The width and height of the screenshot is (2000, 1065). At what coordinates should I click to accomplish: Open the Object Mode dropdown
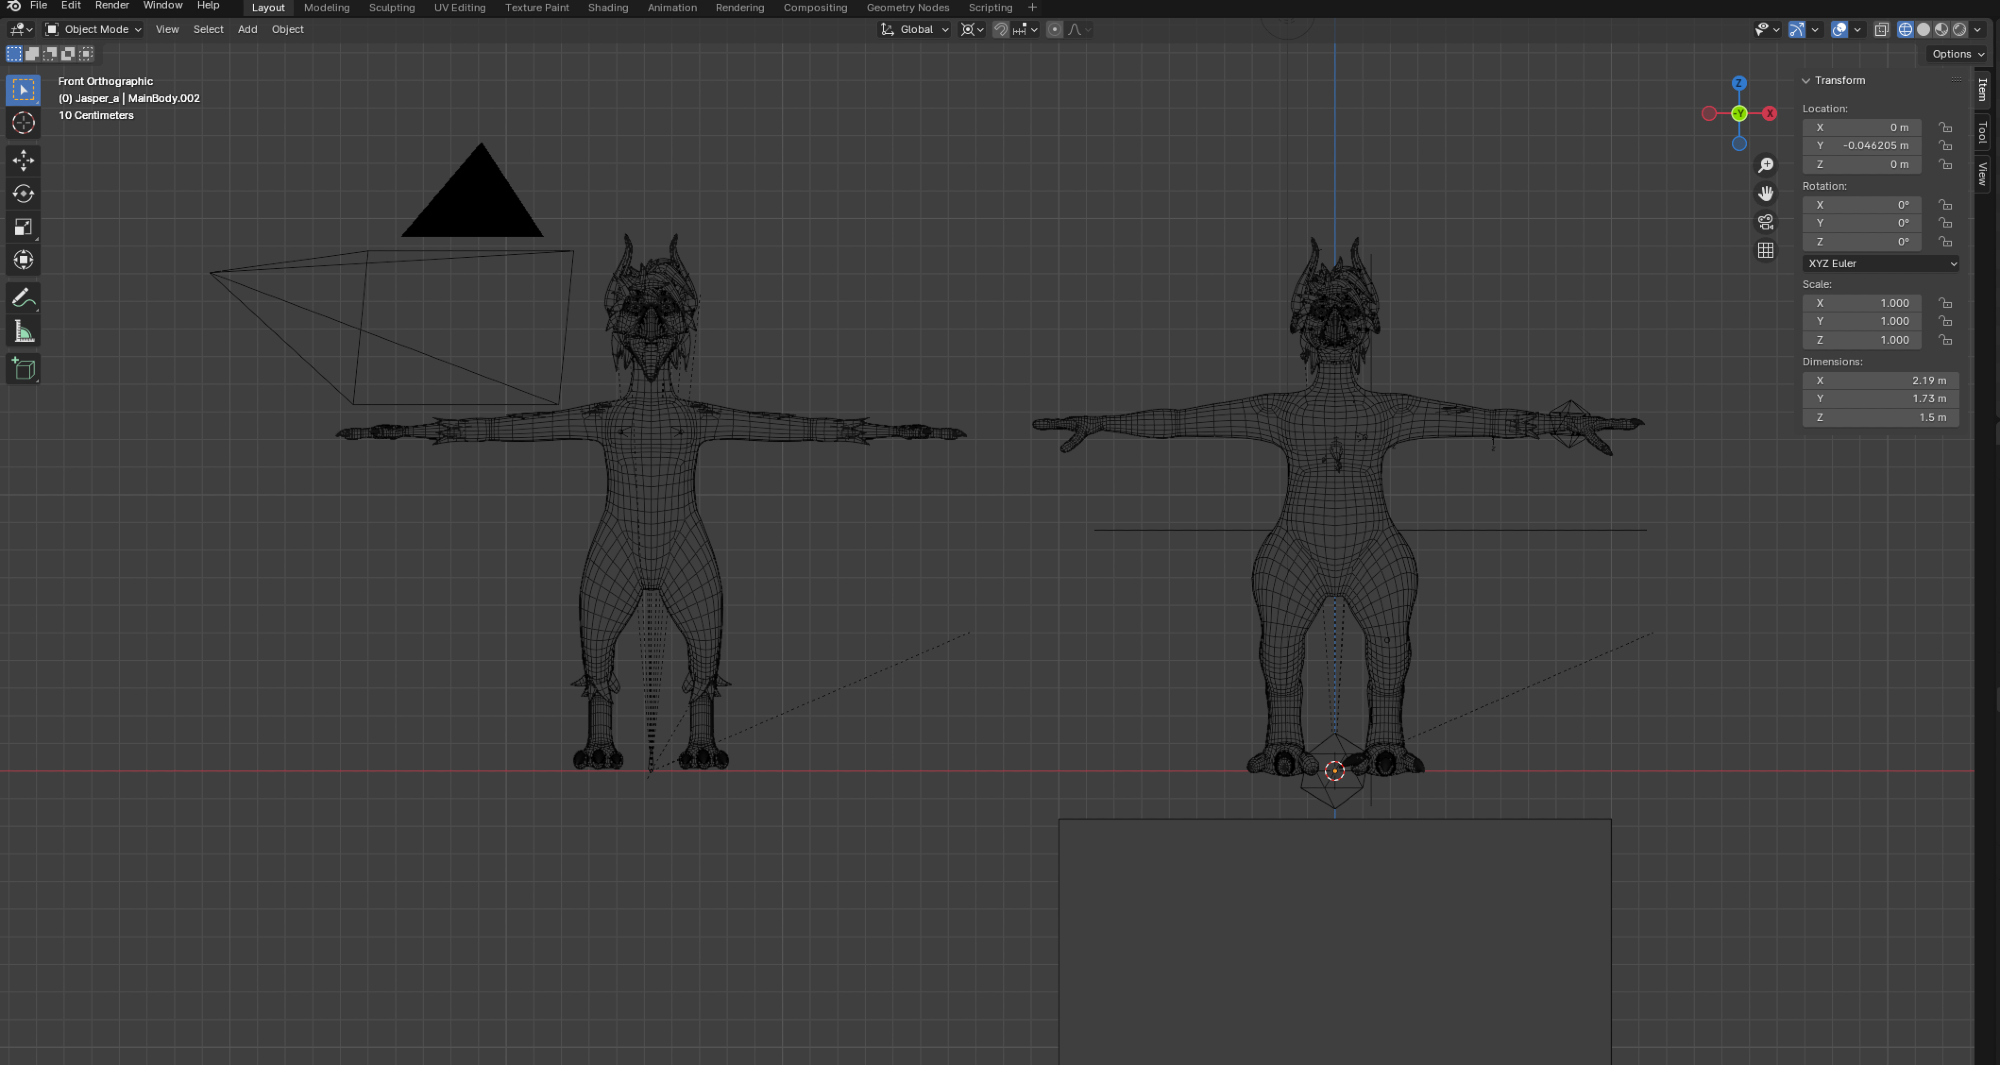[94, 30]
